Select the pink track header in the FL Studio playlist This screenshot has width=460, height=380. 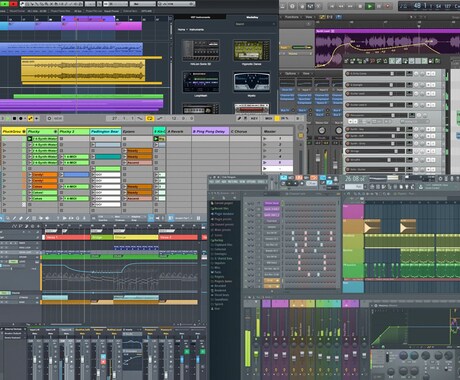353,212
